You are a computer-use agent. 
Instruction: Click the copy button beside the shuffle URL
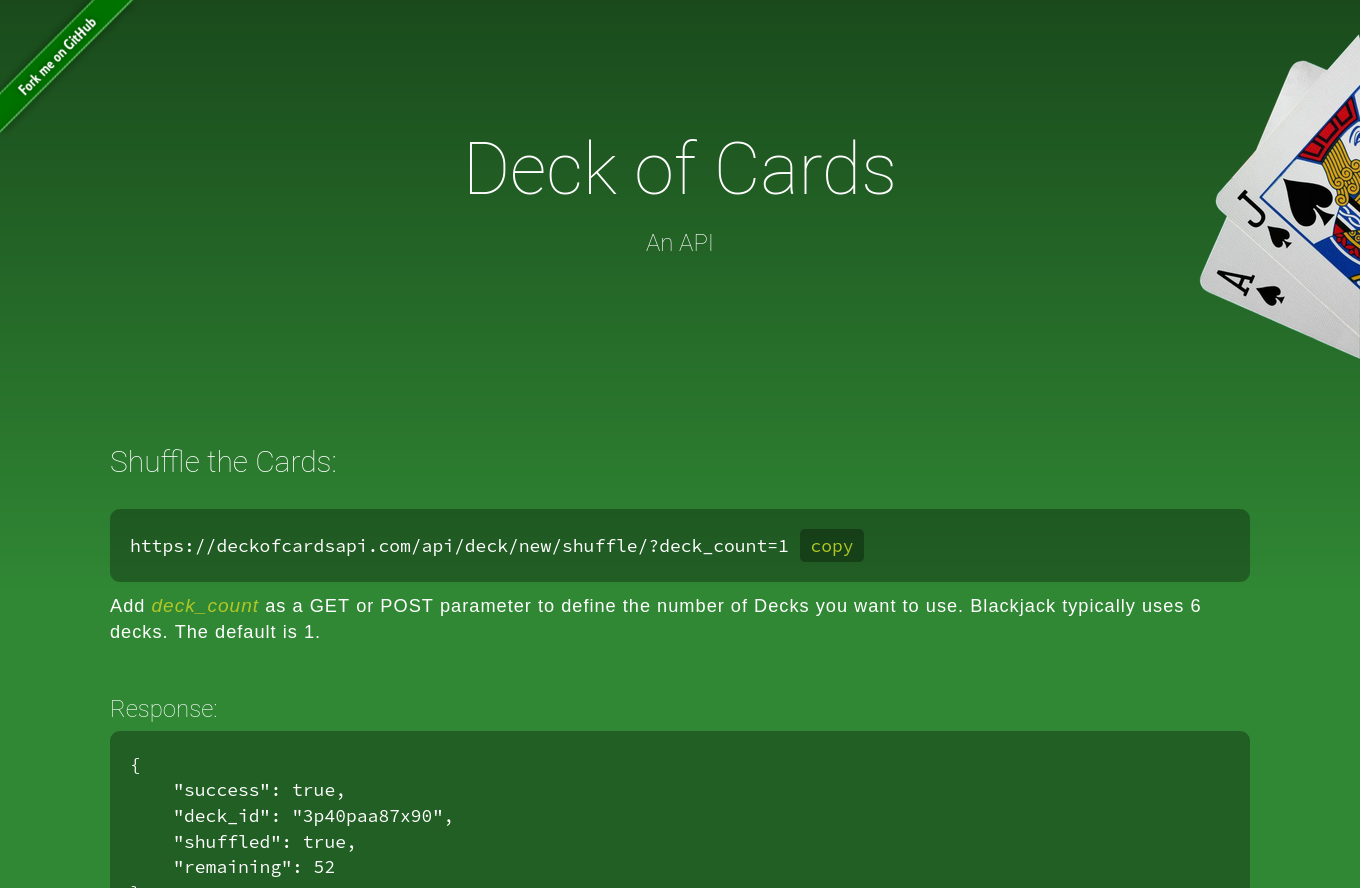832,546
